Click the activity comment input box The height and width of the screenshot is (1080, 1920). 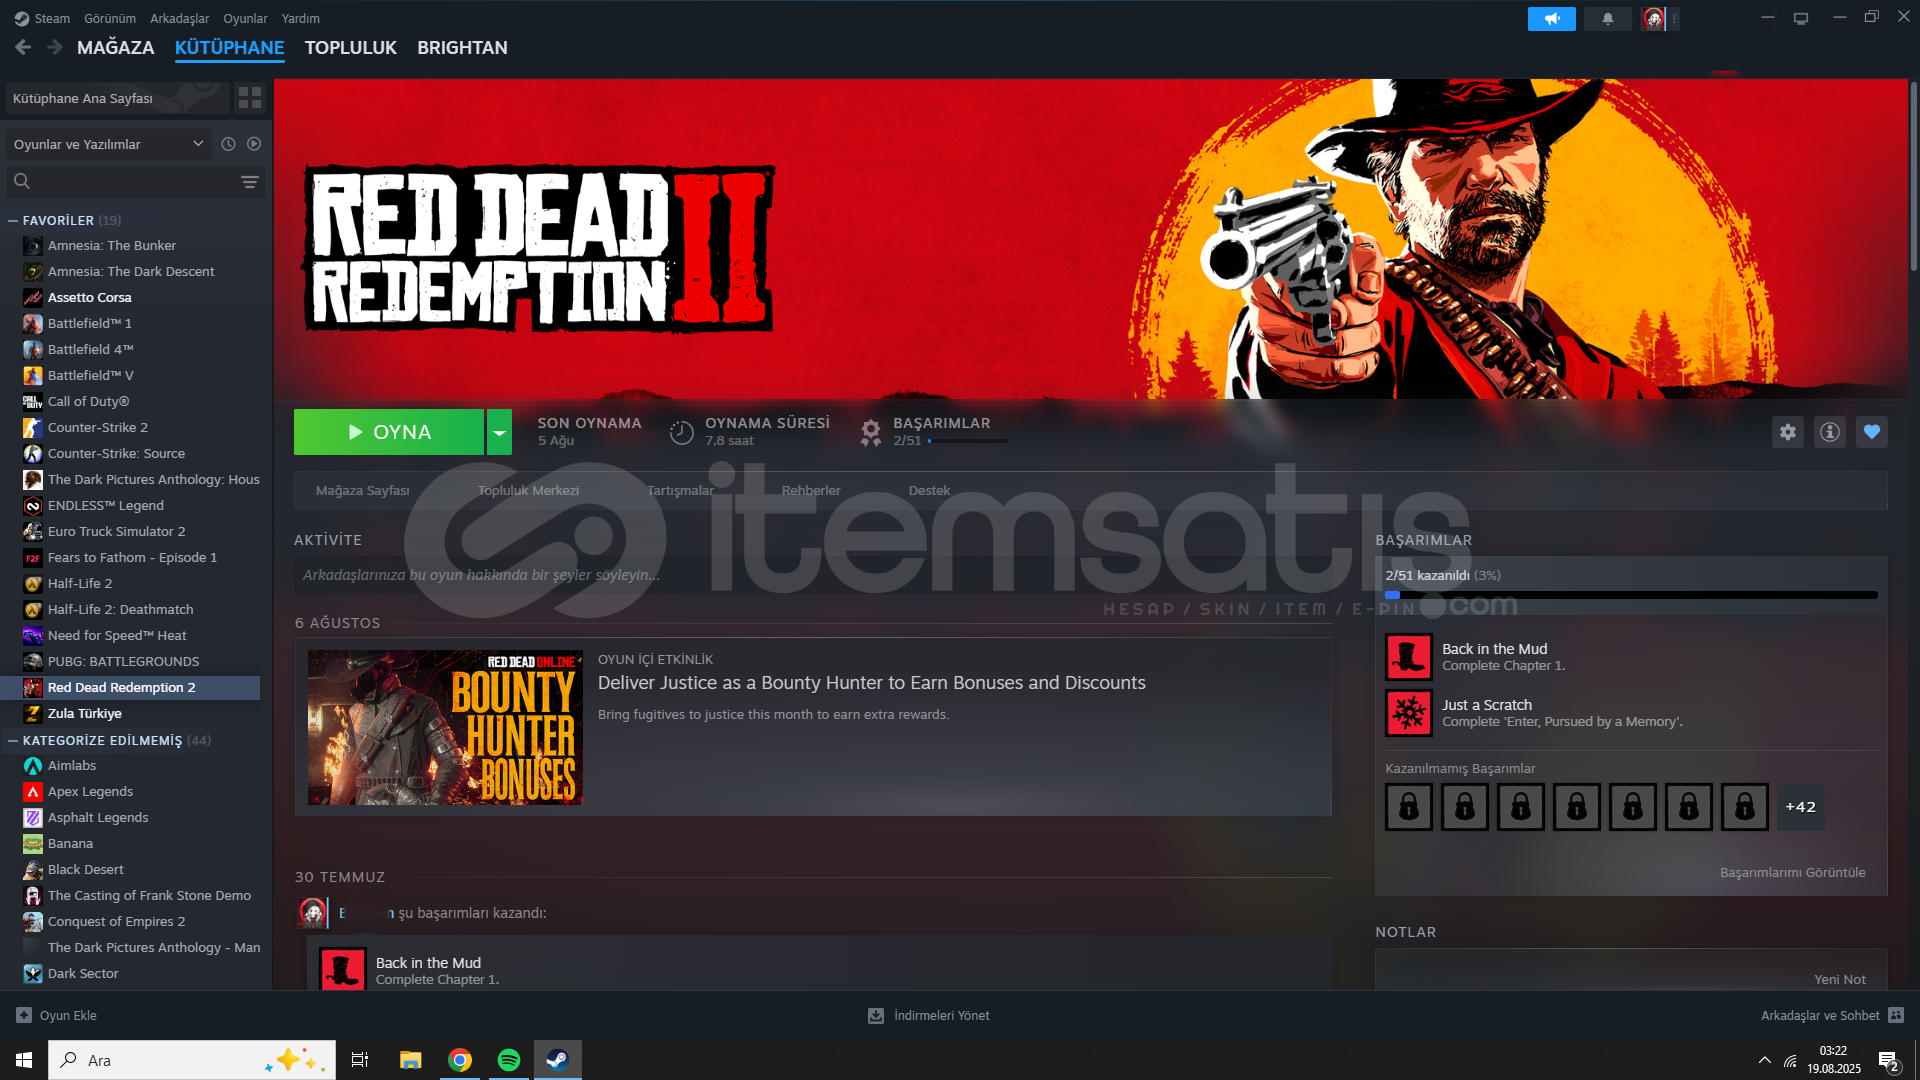pos(812,575)
